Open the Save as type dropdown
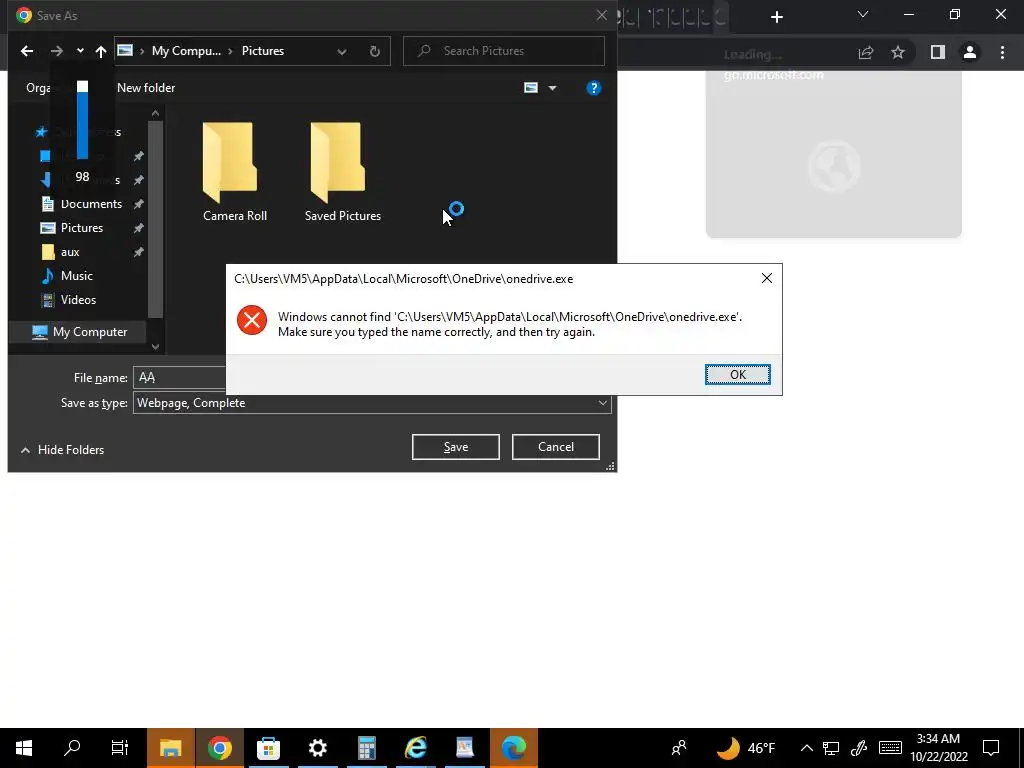This screenshot has height=768, width=1024. click(602, 403)
